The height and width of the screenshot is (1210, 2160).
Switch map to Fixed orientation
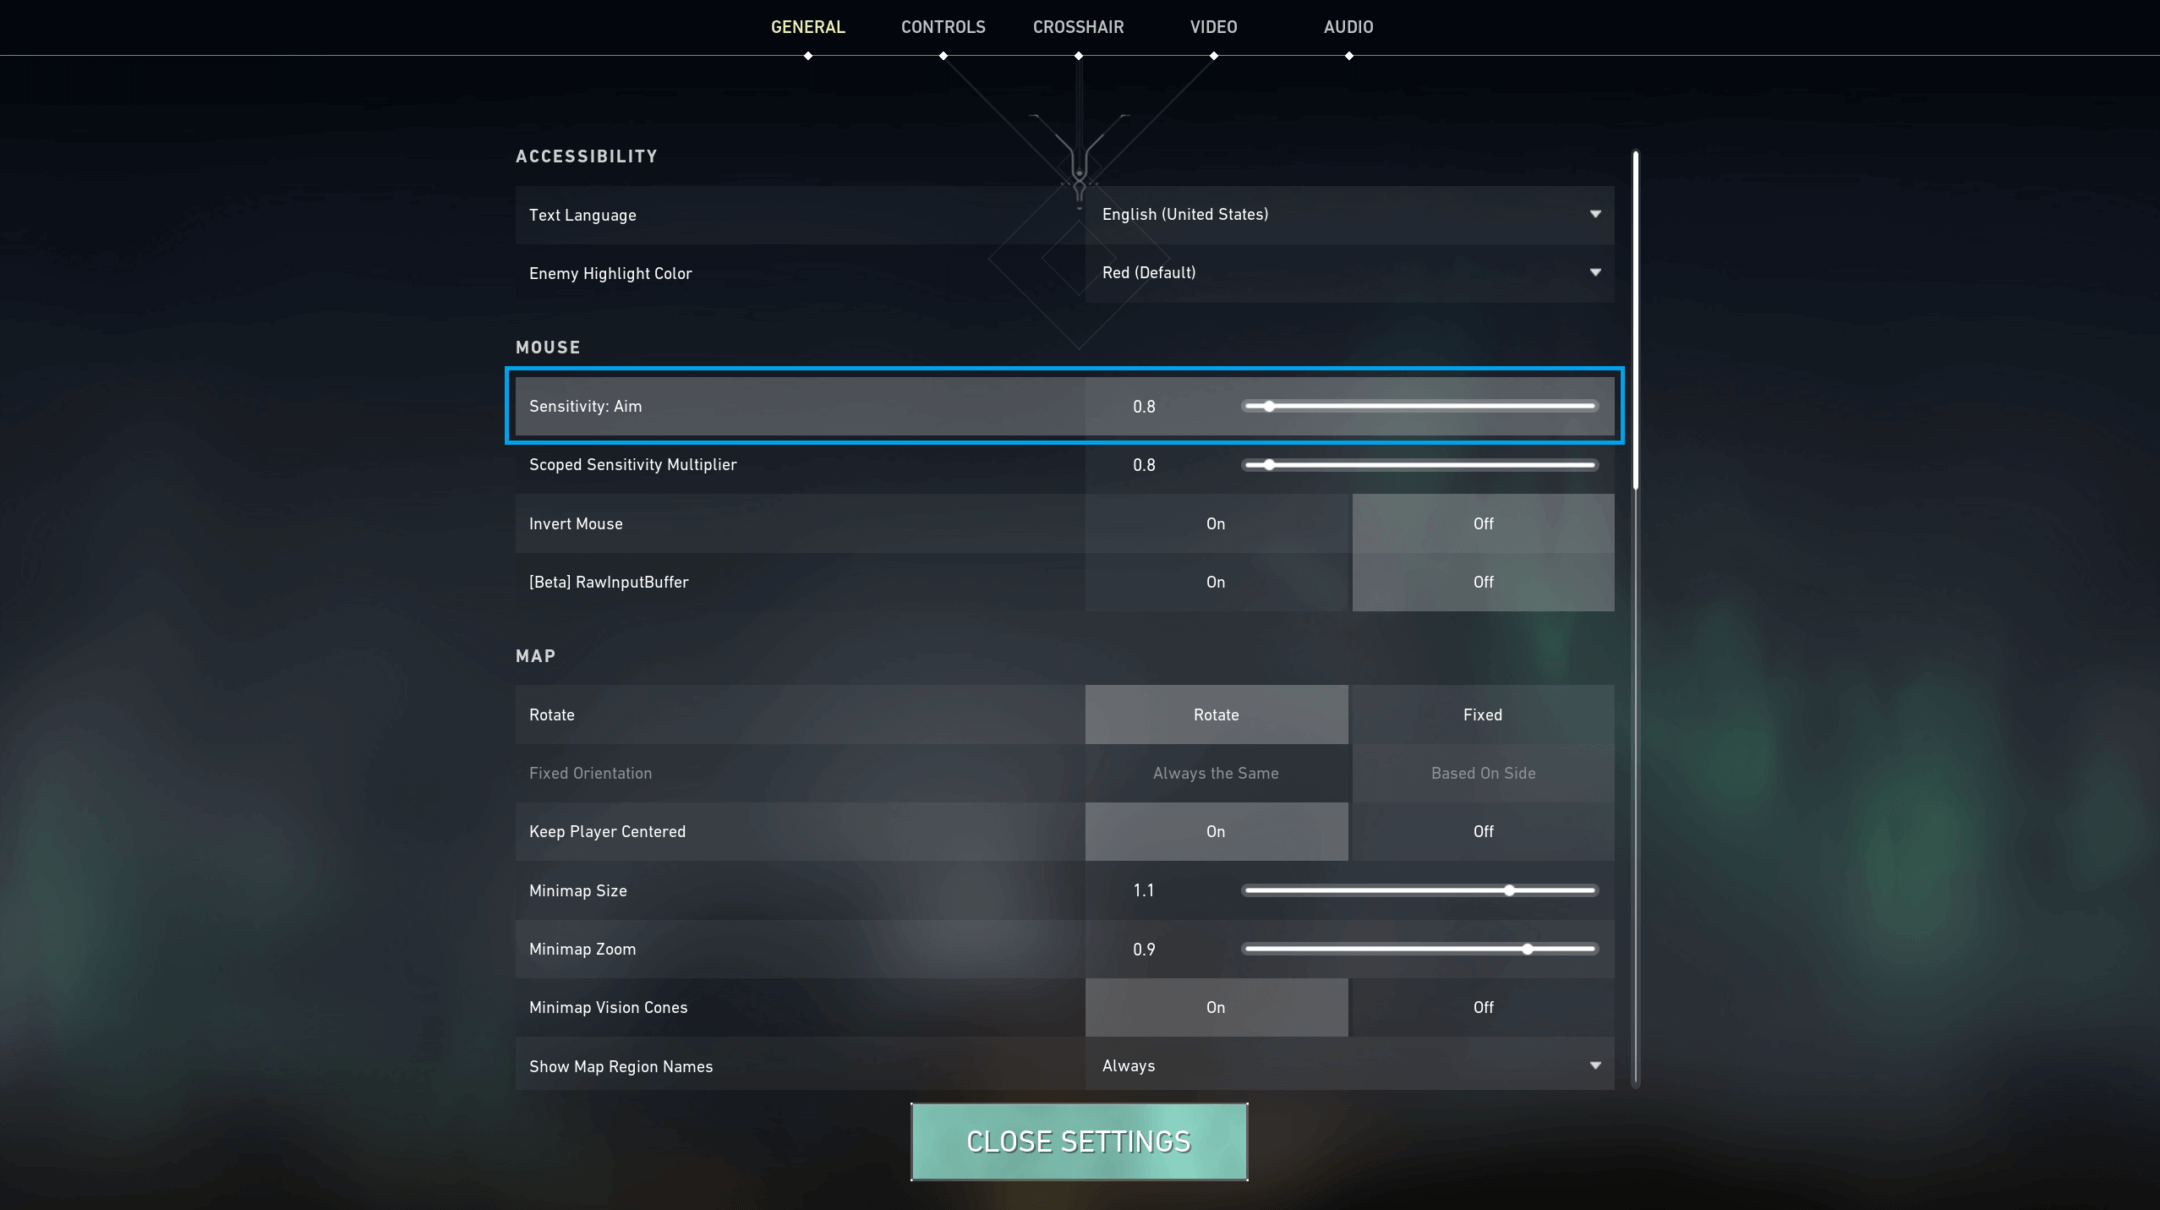pyautogui.click(x=1481, y=713)
